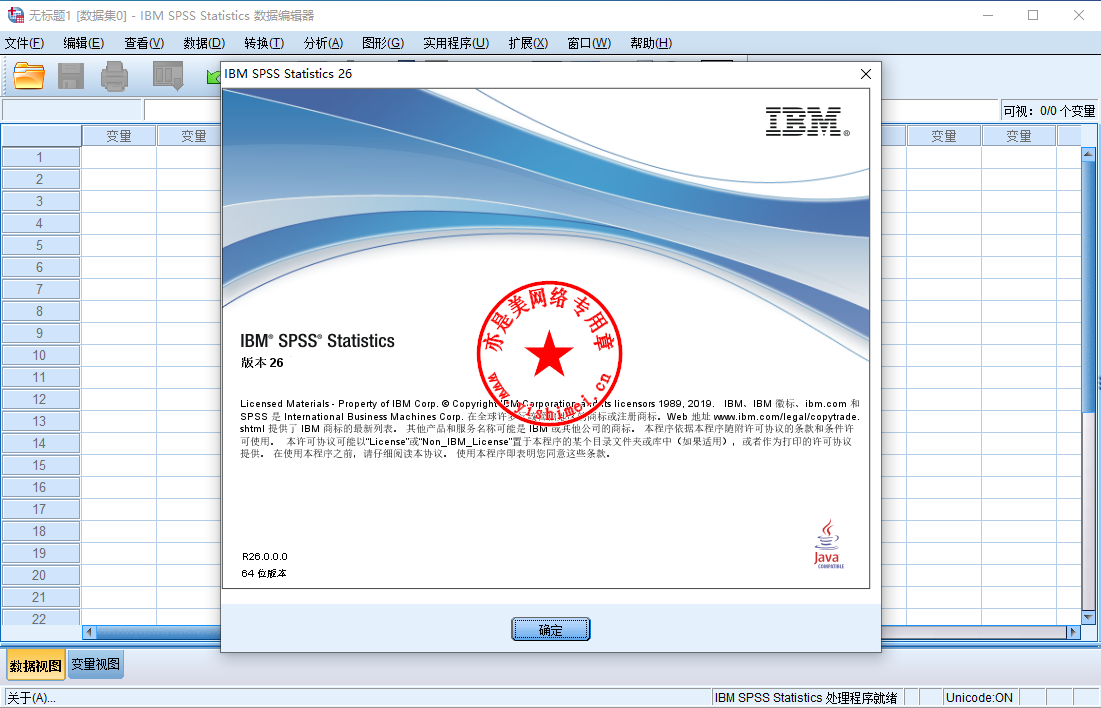The height and width of the screenshot is (708, 1101).
Task: Click the Java compatible logo in dialog
Action: tap(829, 544)
